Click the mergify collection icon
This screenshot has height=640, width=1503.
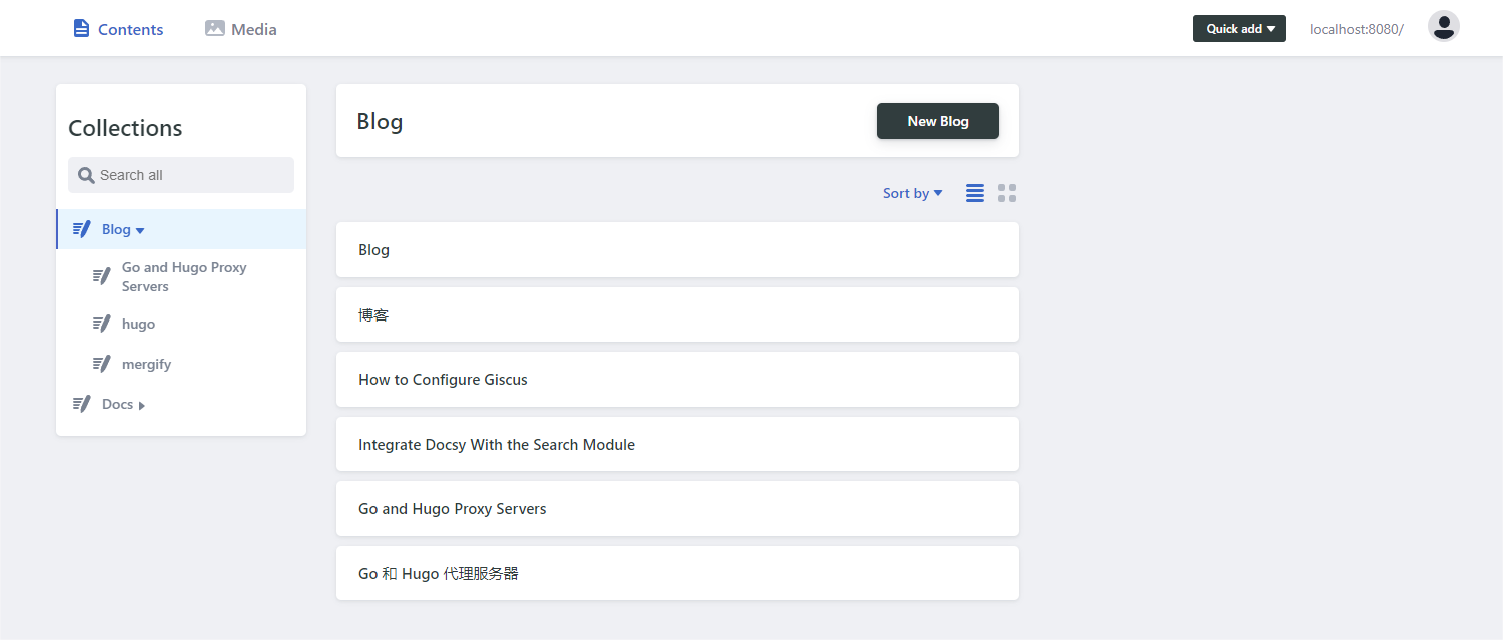[101, 364]
